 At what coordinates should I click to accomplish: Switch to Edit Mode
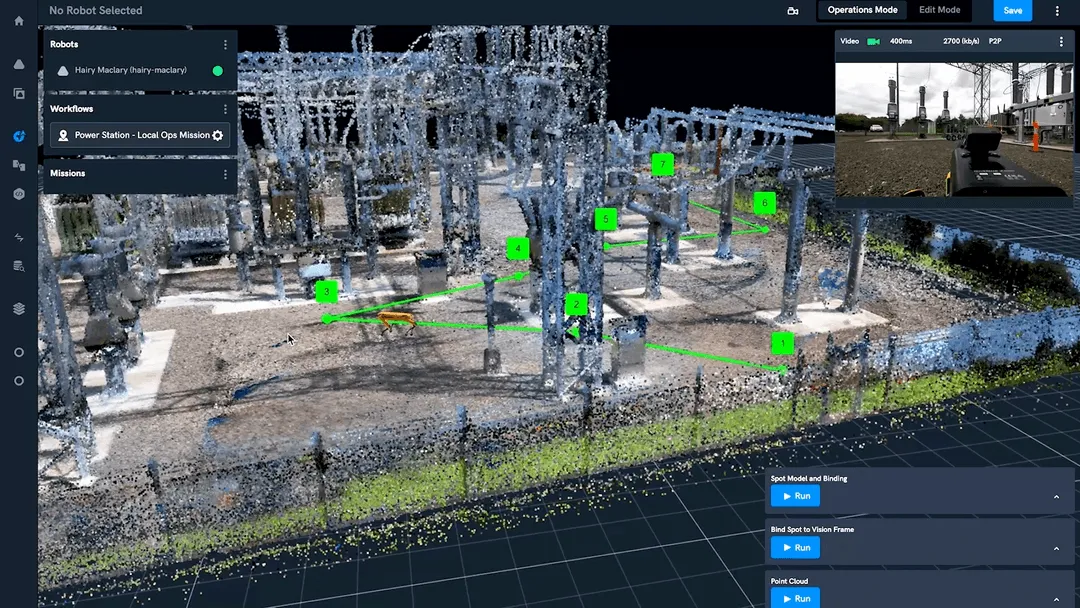point(939,10)
